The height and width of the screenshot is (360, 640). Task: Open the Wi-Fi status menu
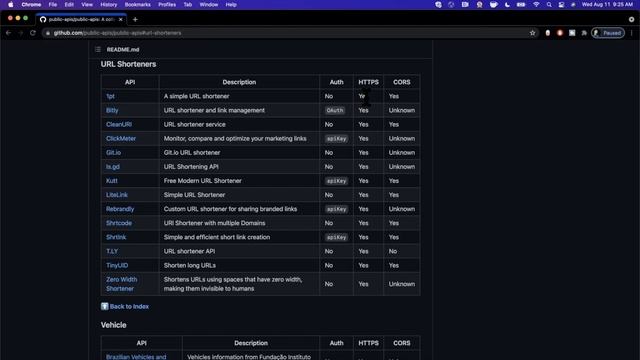pos(536,4)
